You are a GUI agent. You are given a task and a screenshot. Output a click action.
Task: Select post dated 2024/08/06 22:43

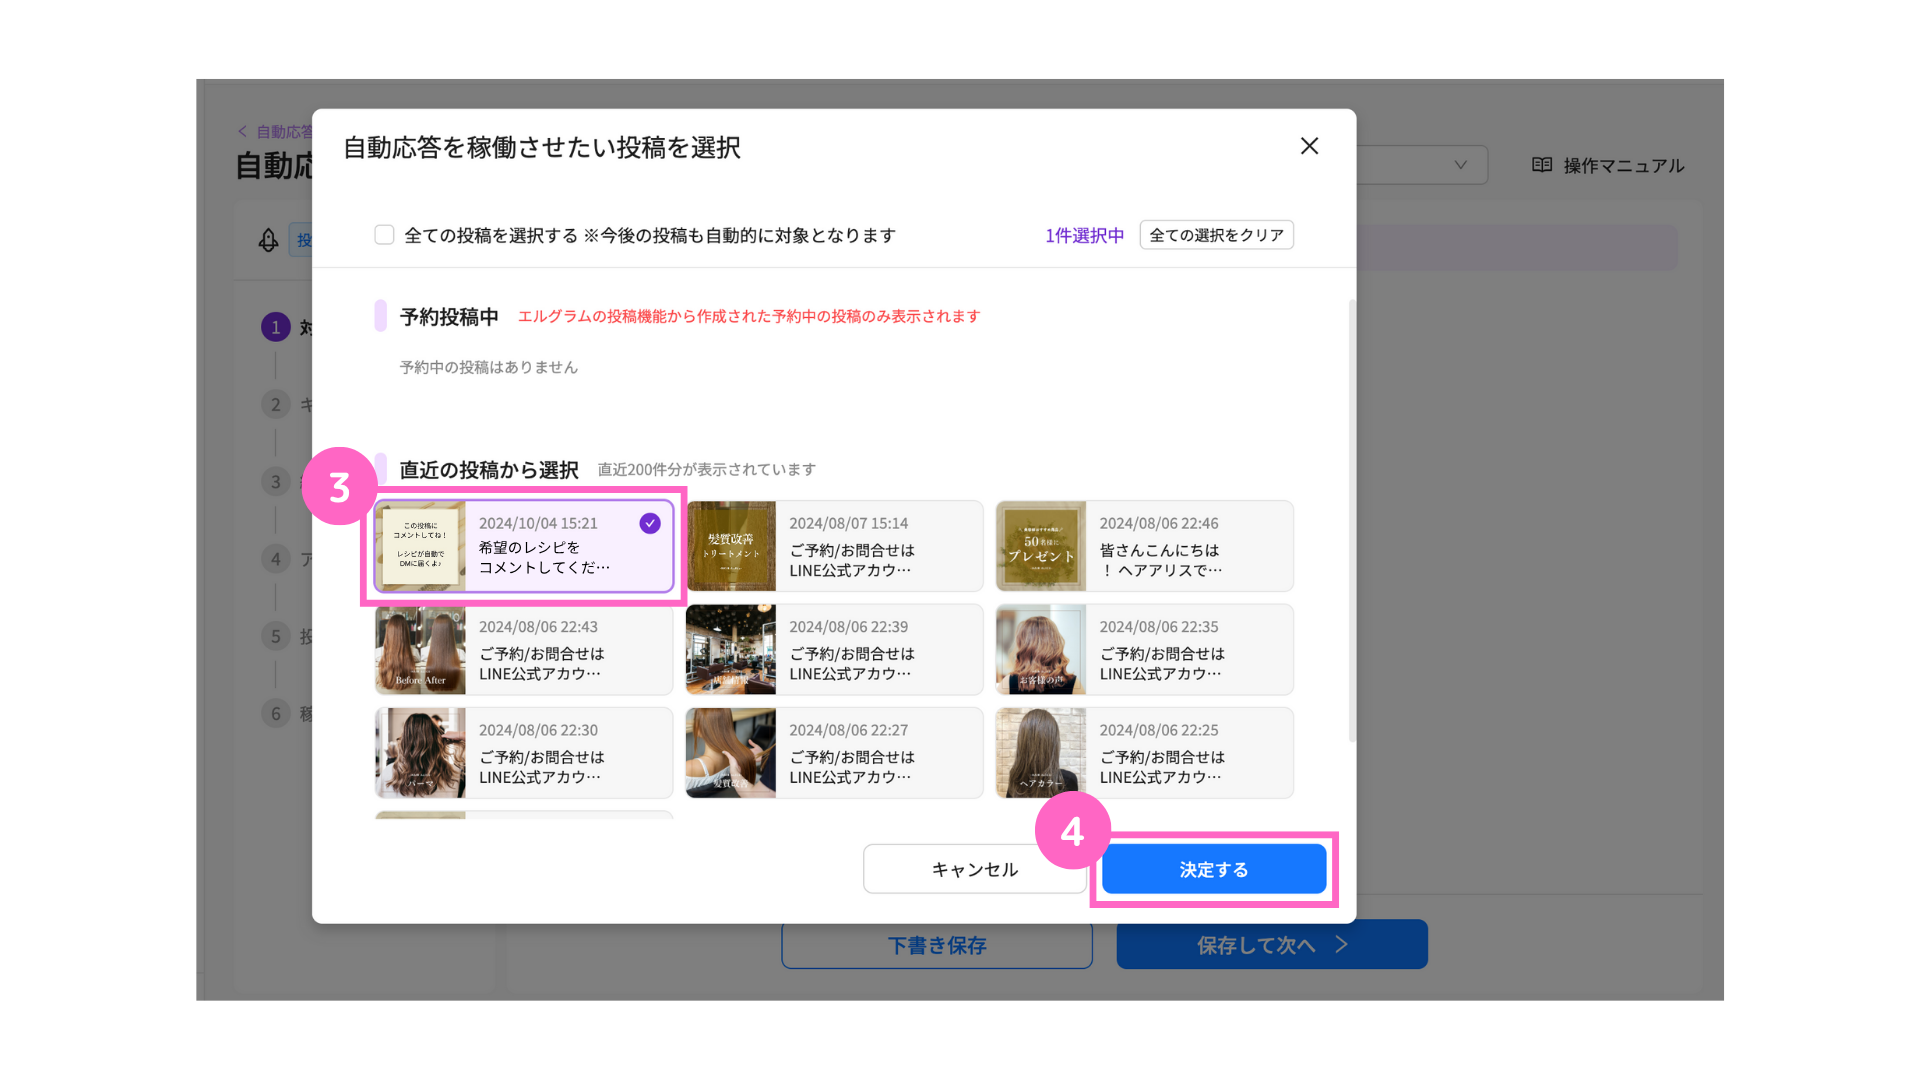(524, 650)
